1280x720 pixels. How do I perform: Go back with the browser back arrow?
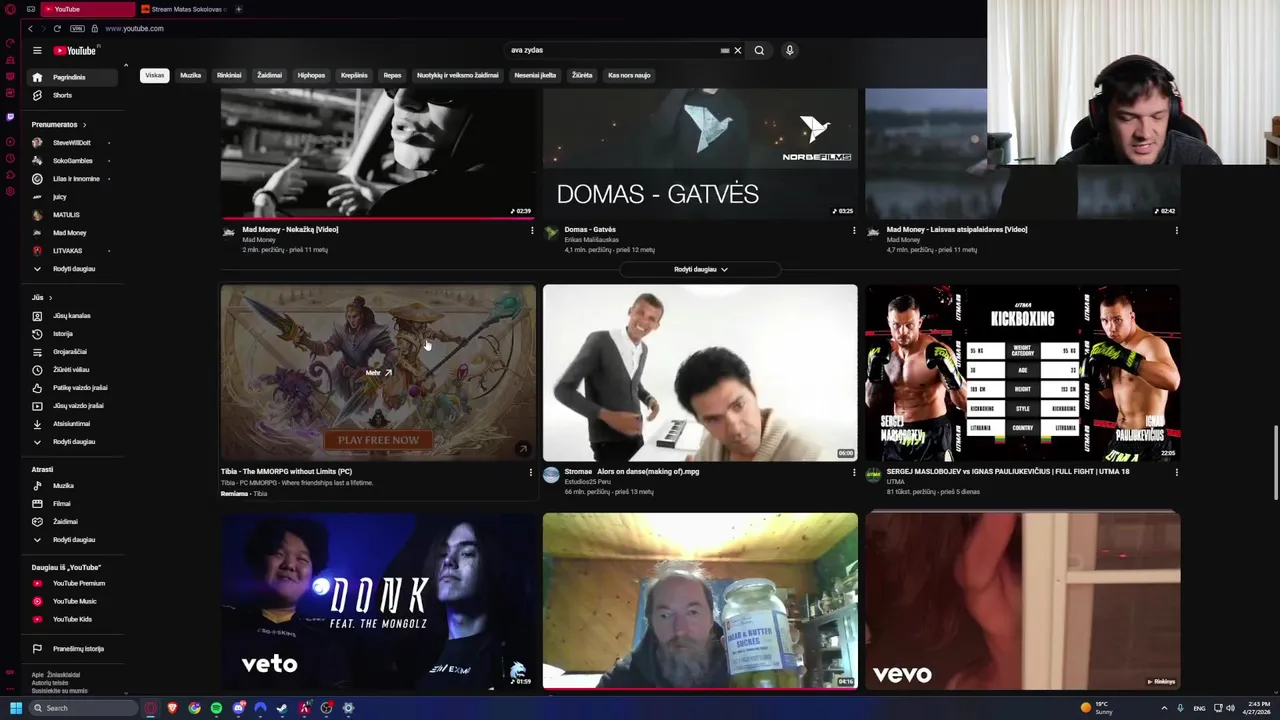tap(30, 28)
